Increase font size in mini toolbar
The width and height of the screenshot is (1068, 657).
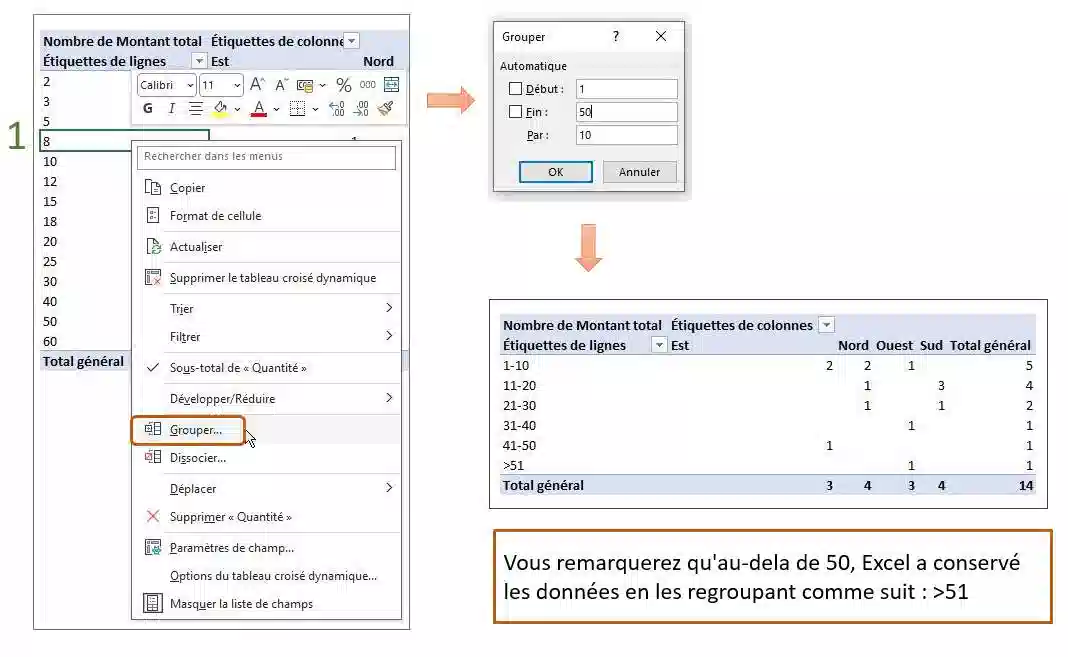257,84
